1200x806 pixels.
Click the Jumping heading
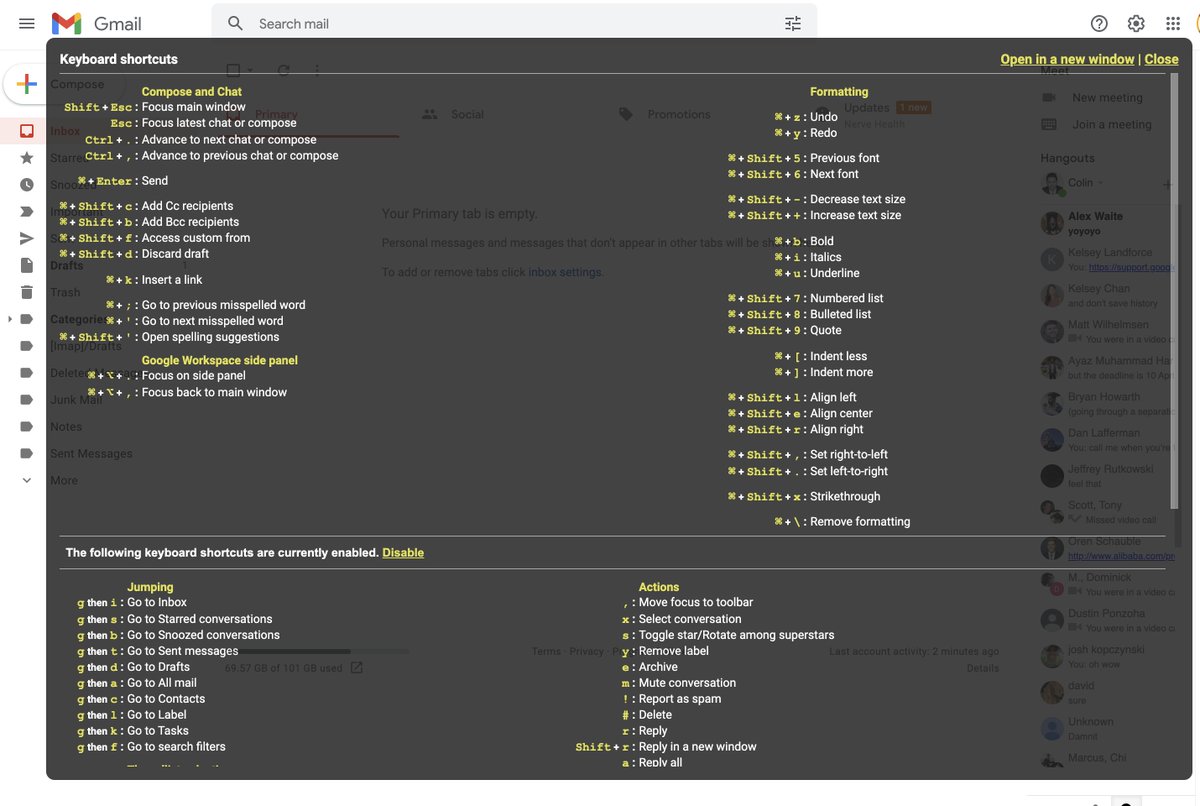click(x=150, y=587)
